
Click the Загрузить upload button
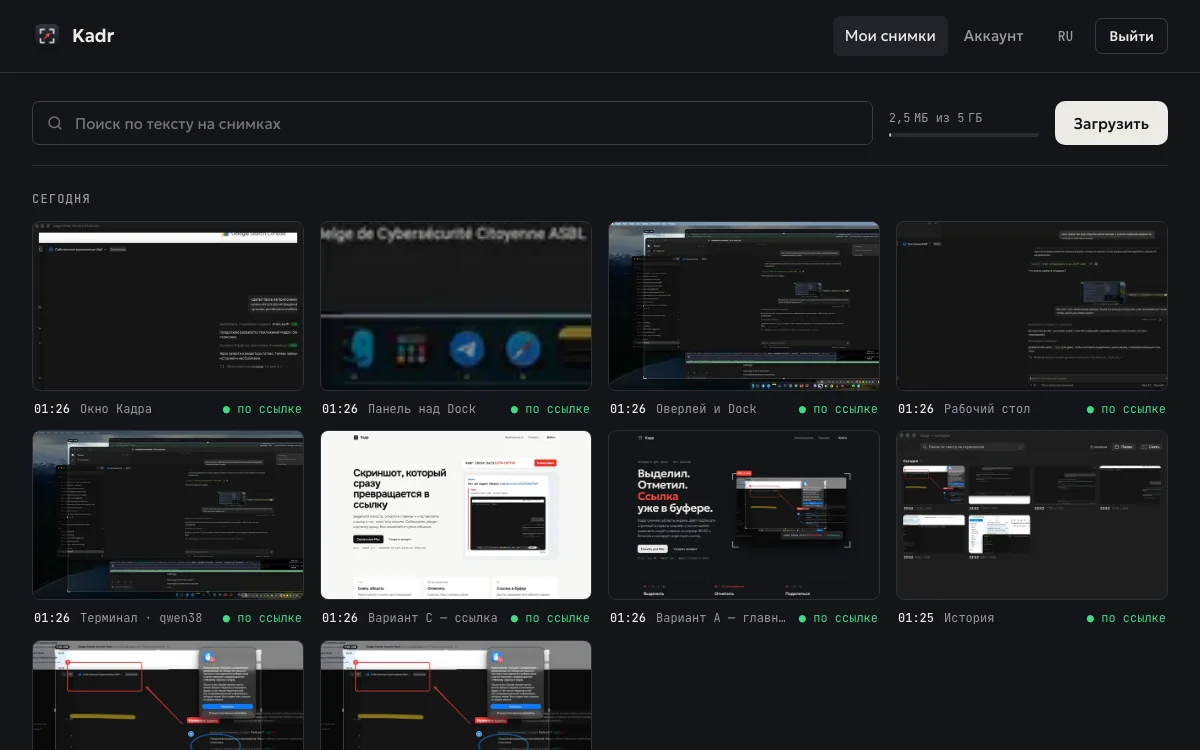(1111, 123)
